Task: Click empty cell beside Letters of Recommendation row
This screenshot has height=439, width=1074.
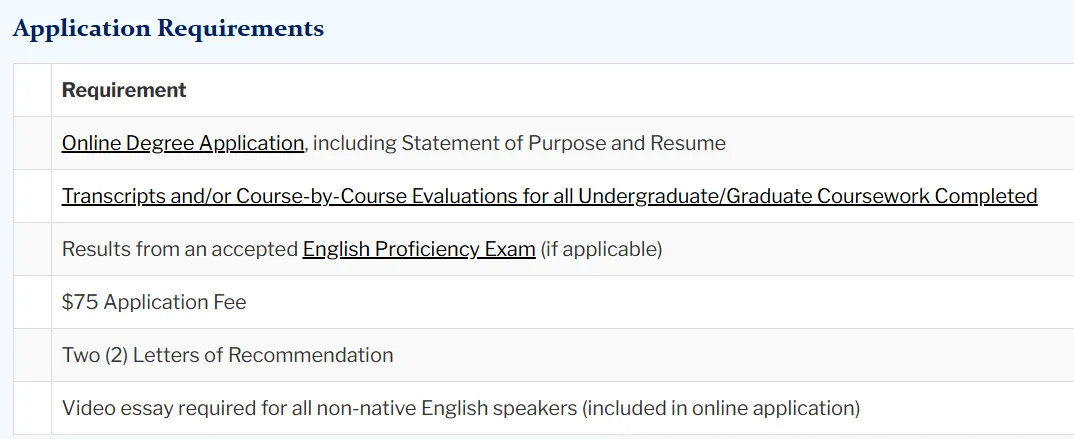Action: (32, 355)
